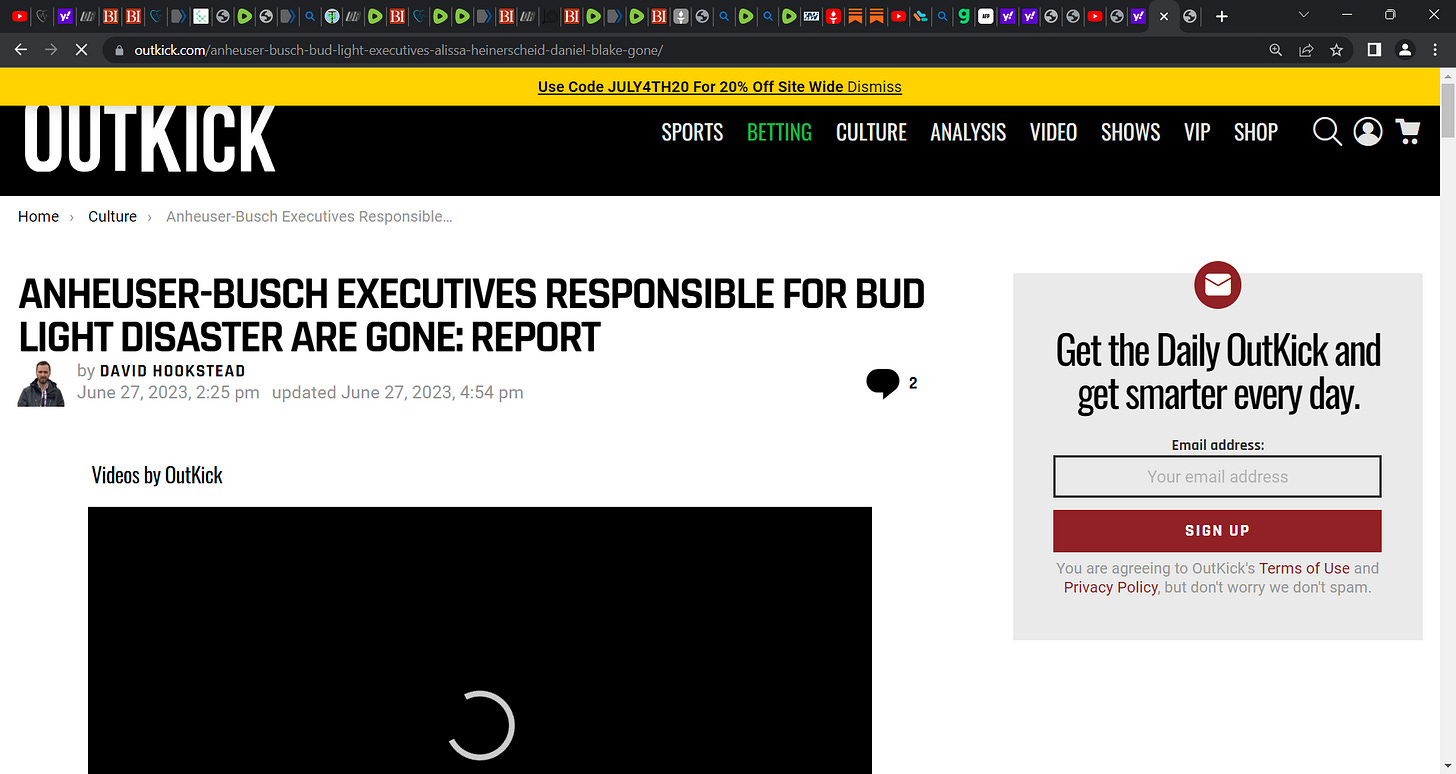Viewport: 1456px width, 774px height.
Task: Click the OutKick logo
Action: point(150,138)
